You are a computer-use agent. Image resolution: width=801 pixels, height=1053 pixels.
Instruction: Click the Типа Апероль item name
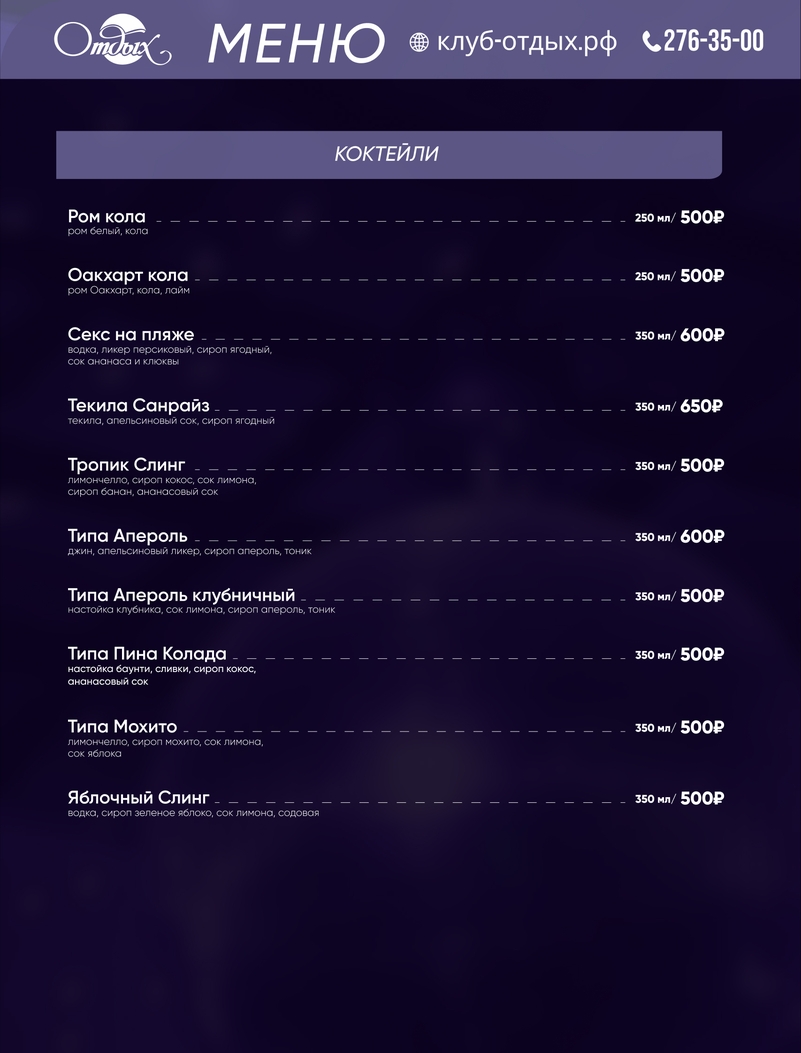click(x=128, y=537)
